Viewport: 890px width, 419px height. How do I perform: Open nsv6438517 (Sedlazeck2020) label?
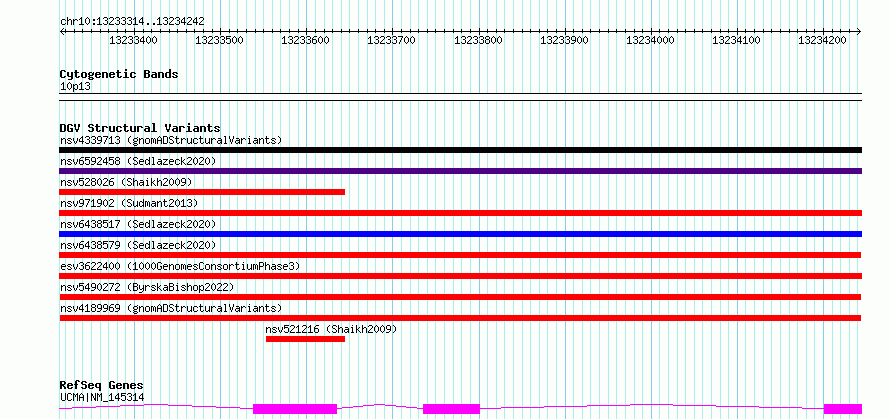click(138, 224)
